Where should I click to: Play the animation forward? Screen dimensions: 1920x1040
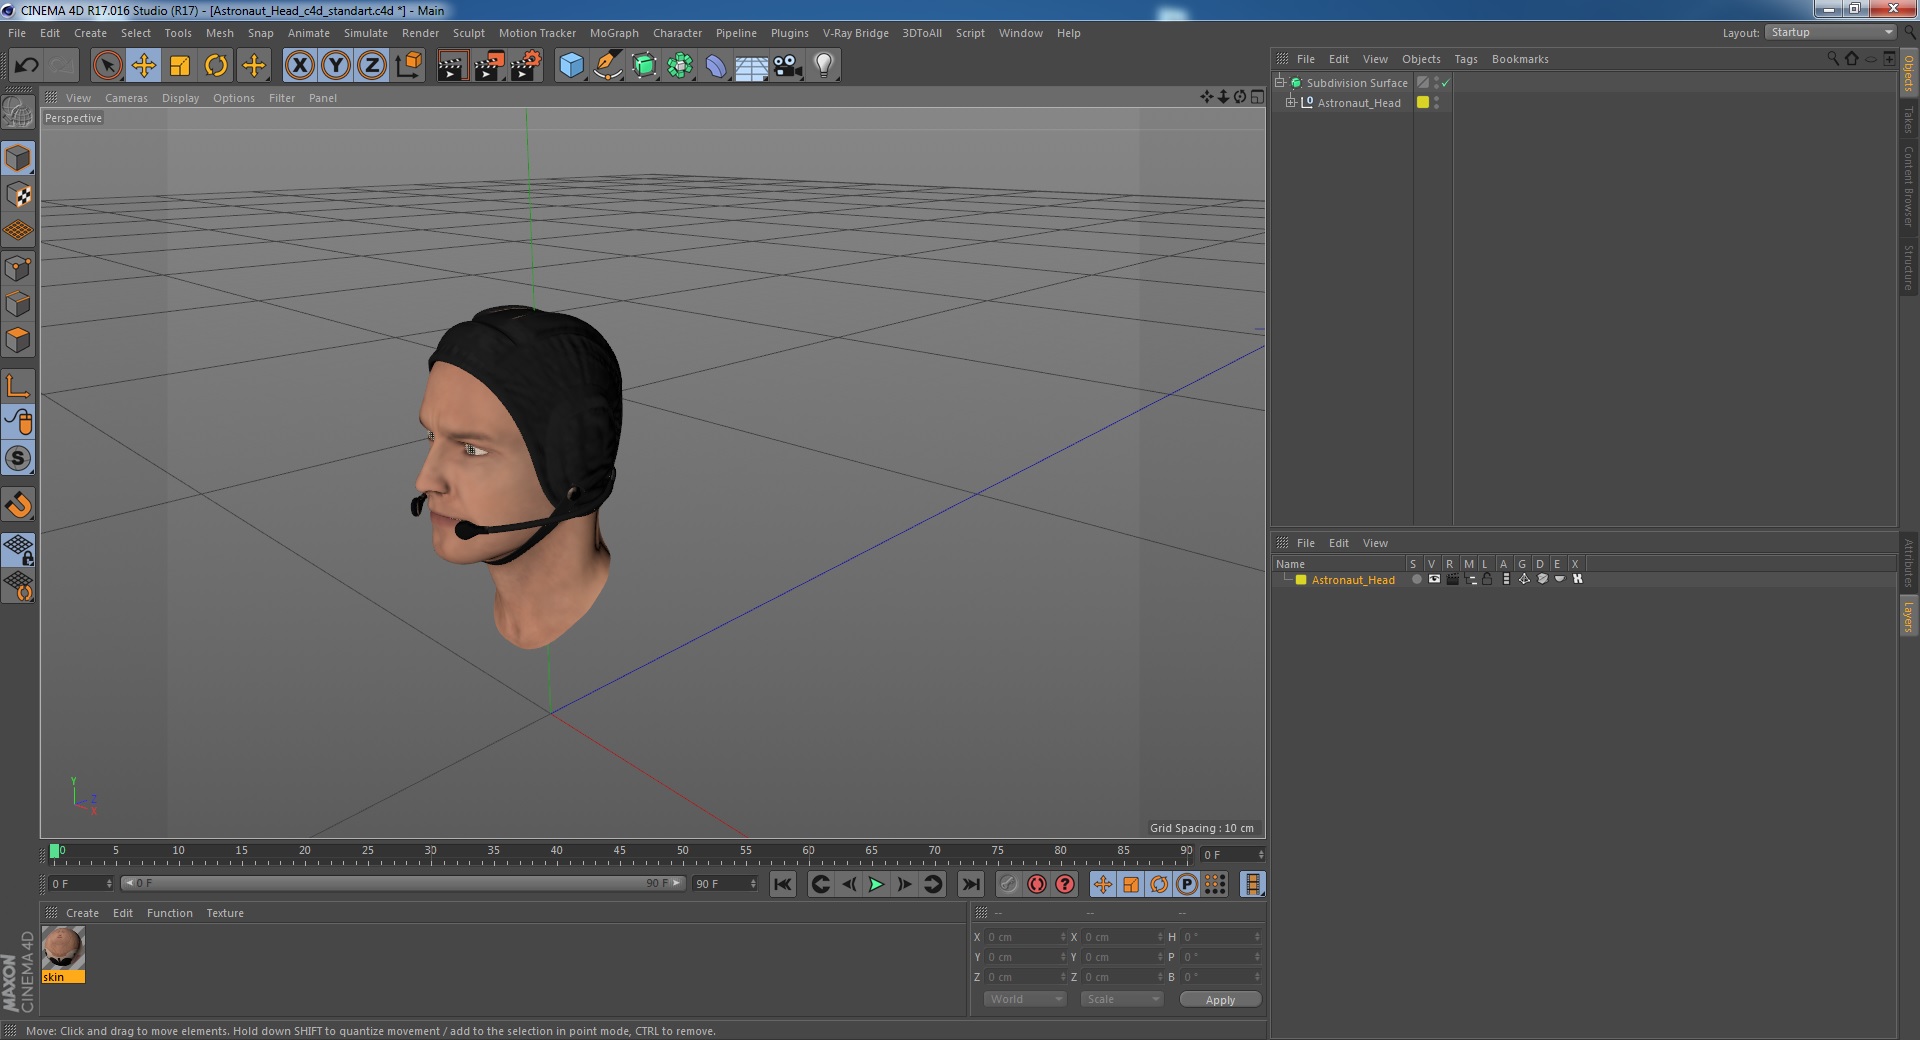point(876,884)
